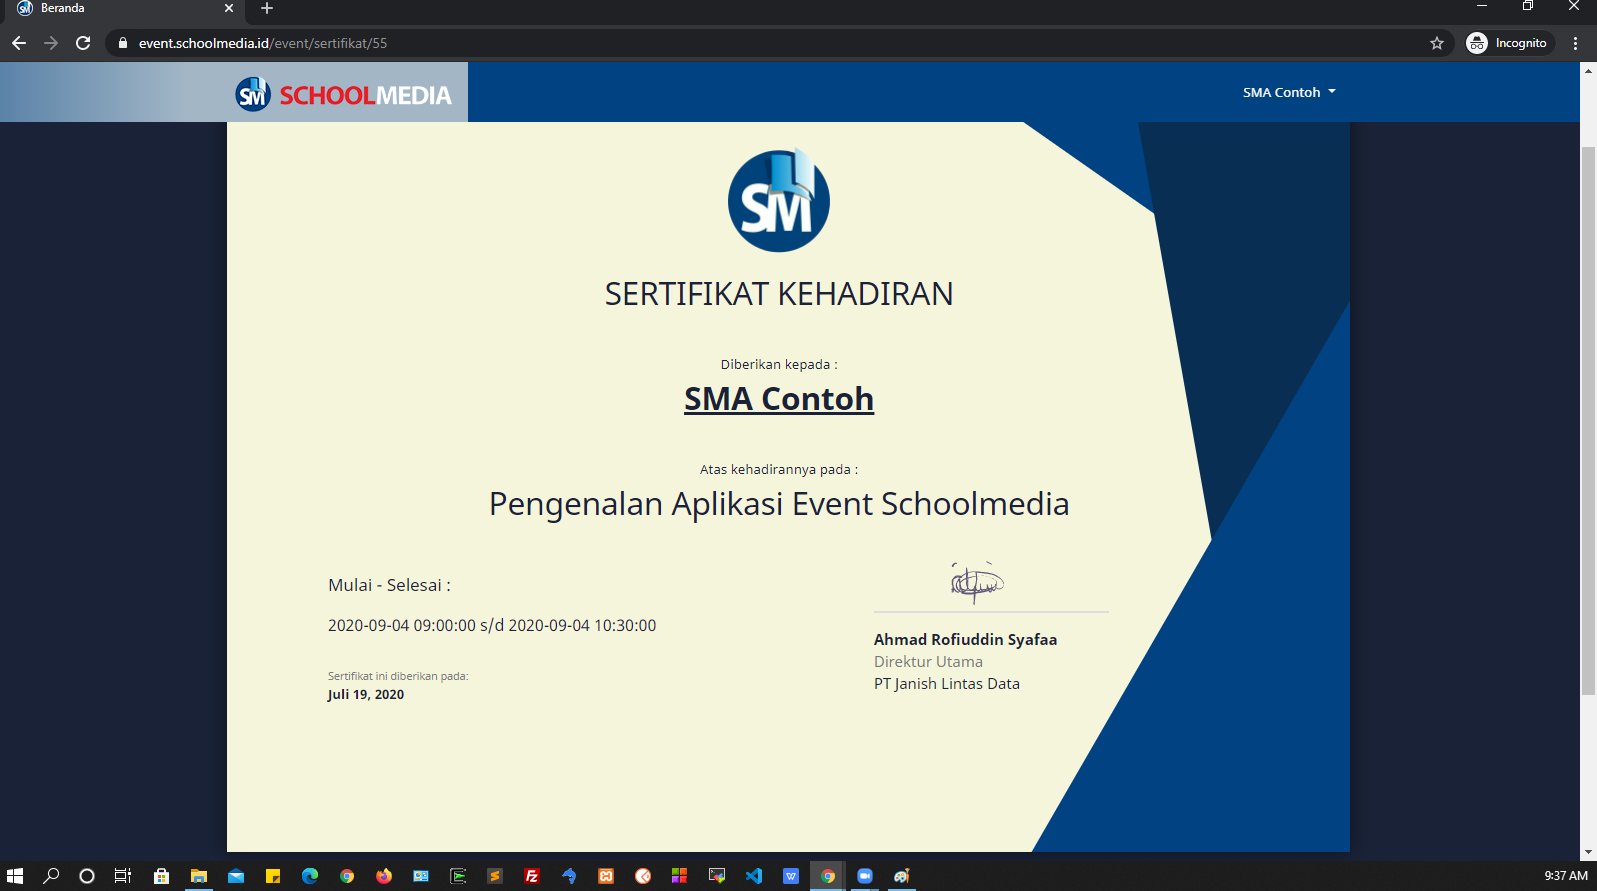Open Sublime Text from taskbar

coord(495,876)
